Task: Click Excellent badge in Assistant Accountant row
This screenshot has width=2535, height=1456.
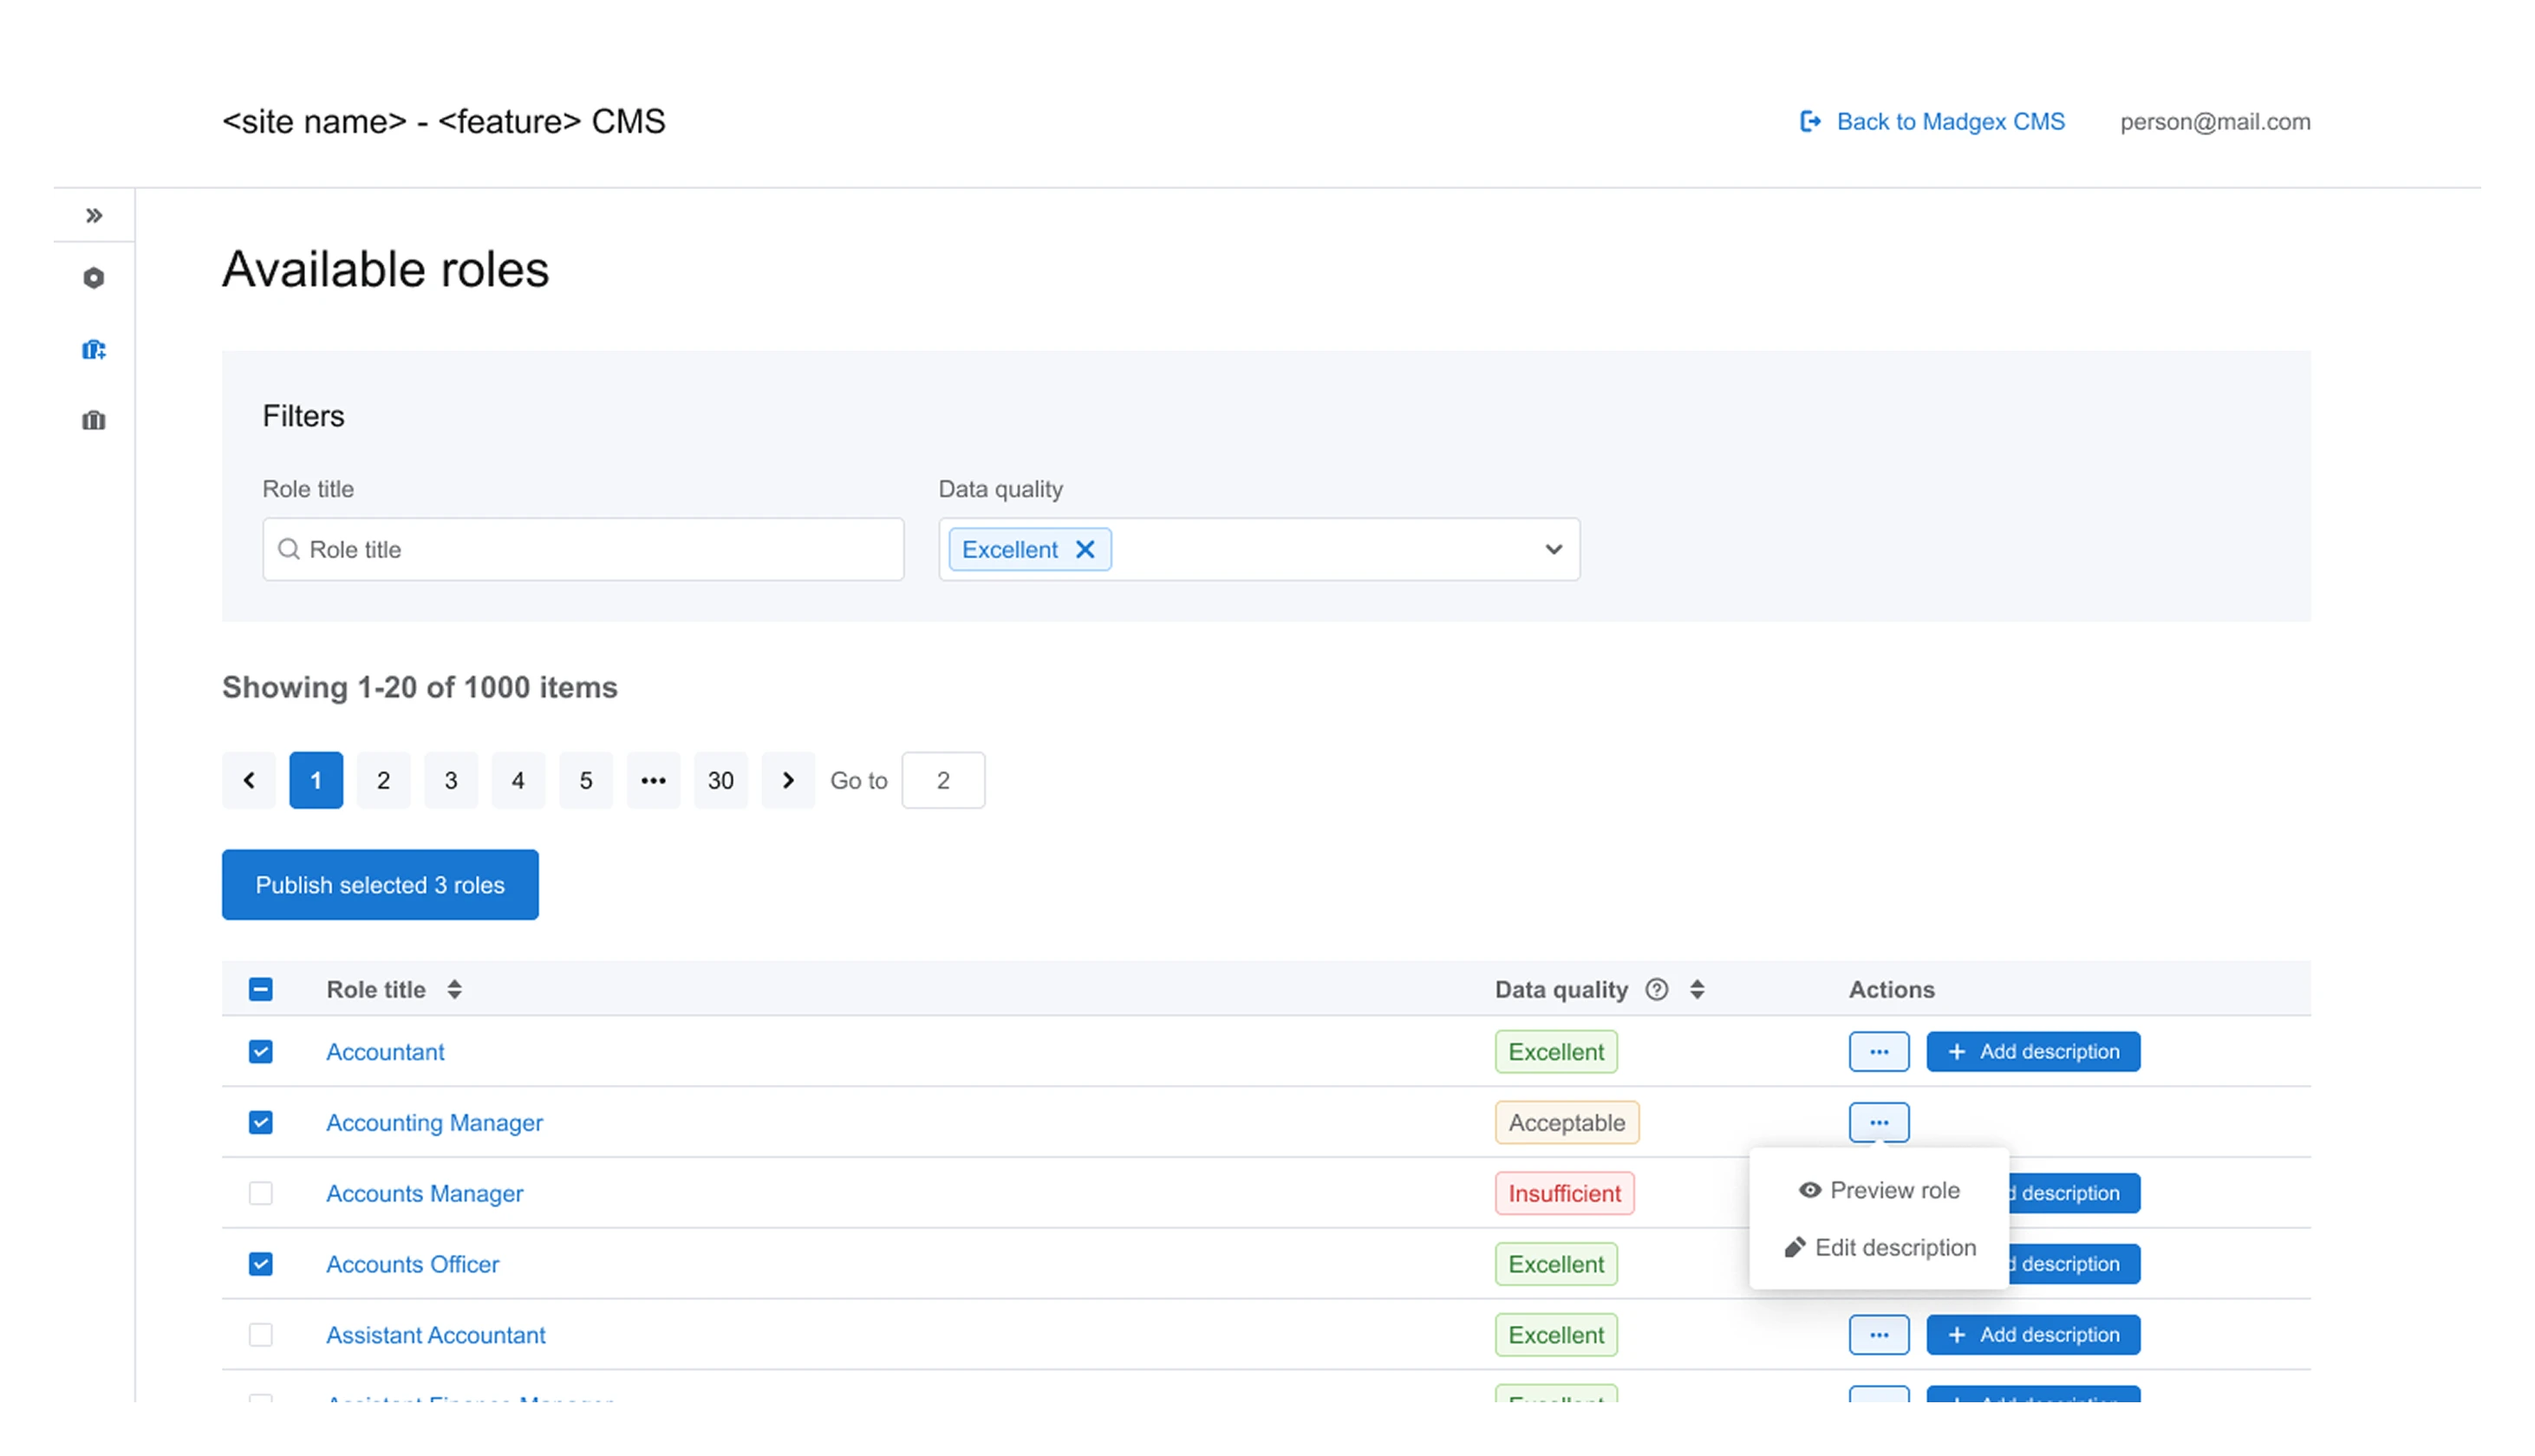Action: 1556,1334
